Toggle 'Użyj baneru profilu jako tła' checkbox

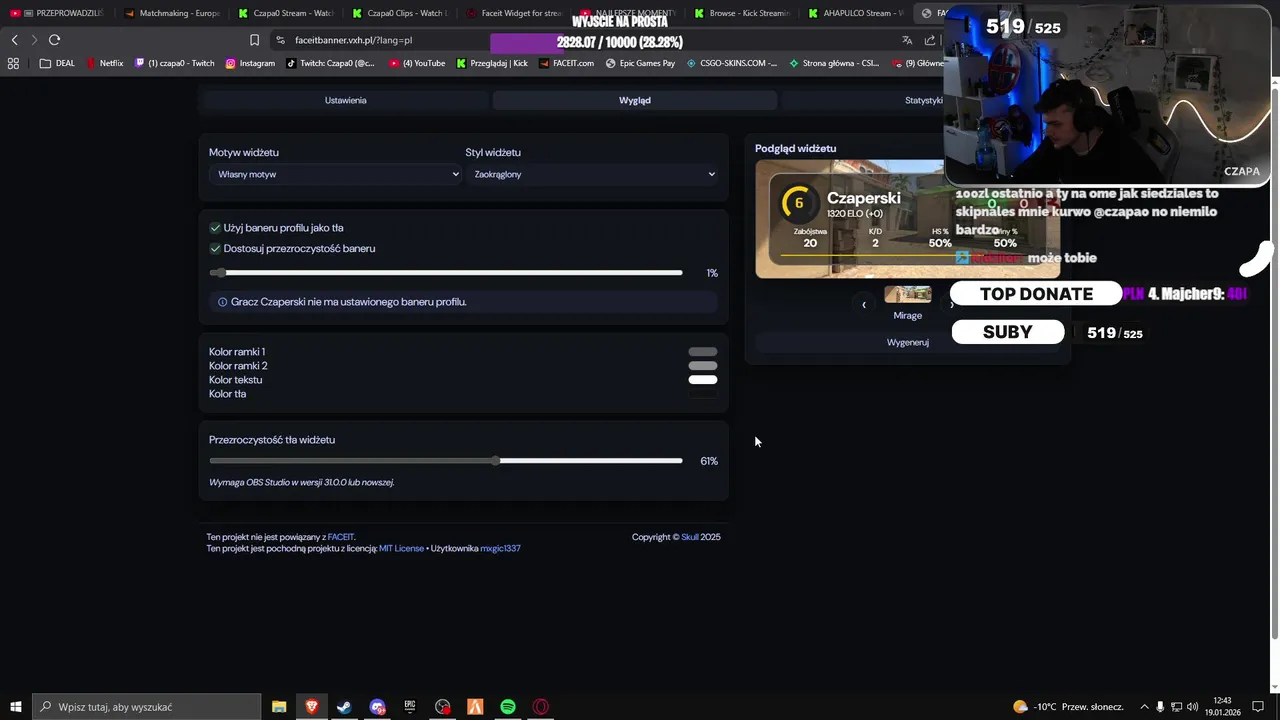pos(215,228)
